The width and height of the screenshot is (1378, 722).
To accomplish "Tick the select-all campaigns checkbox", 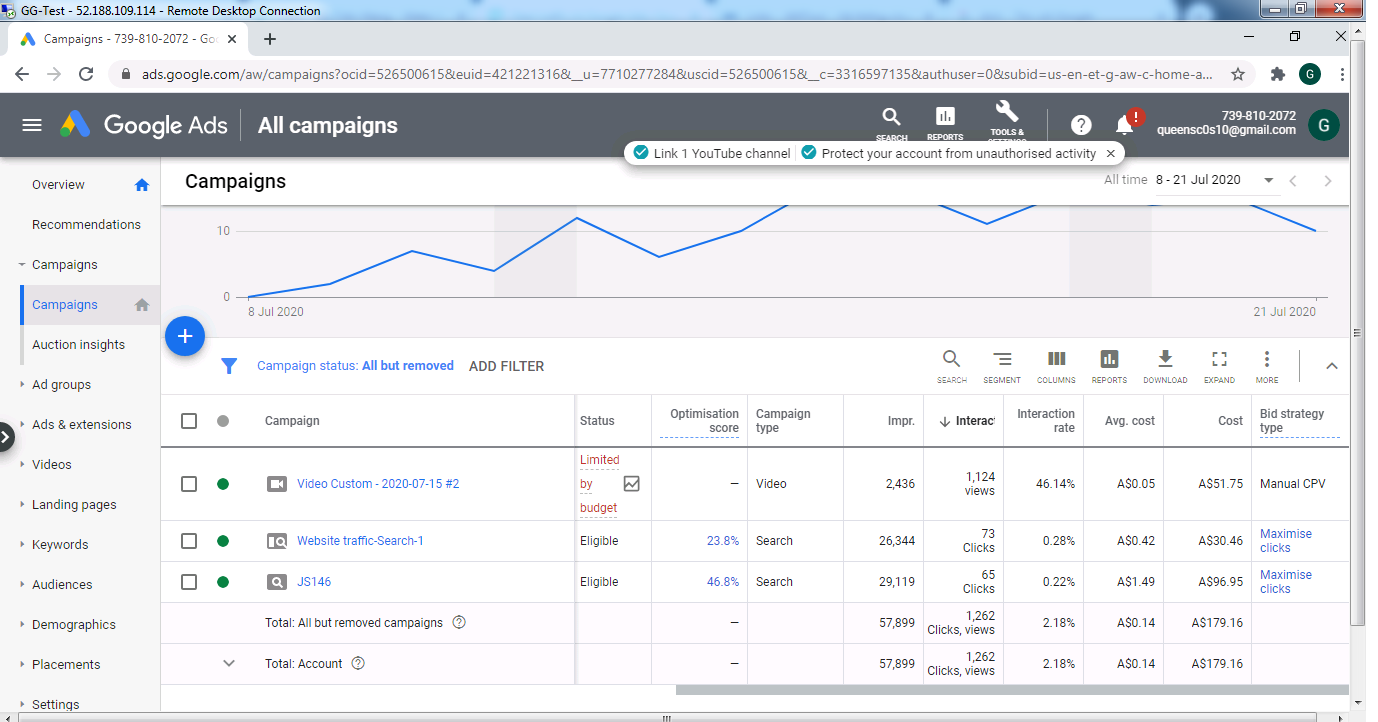I will [x=189, y=421].
